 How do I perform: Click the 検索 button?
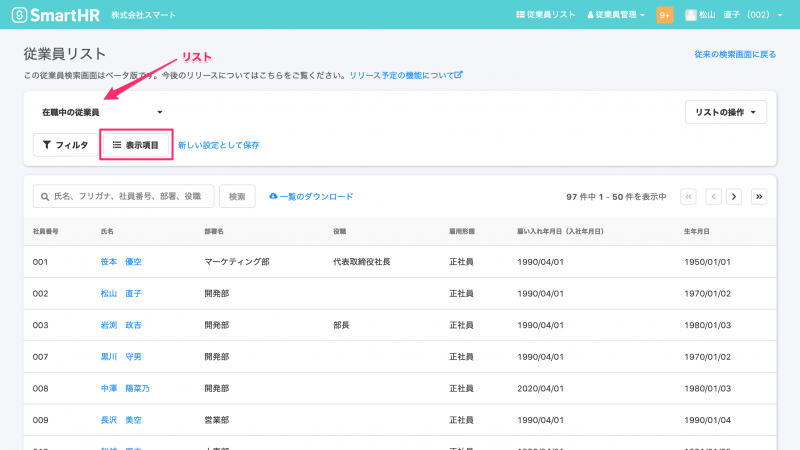pyautogui.click(x=237, y=196)
